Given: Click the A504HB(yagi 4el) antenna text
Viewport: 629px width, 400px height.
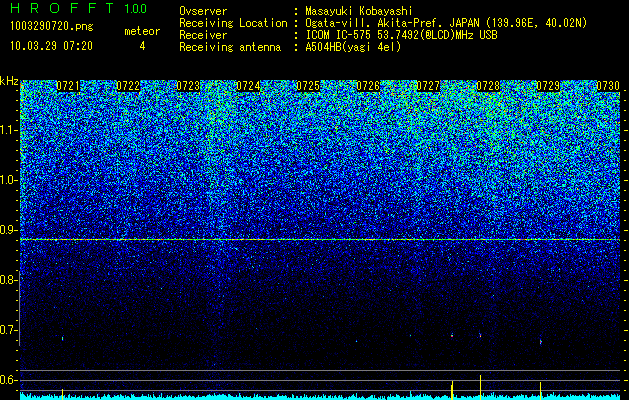Looking at the screenshot, I should pyautogui.click(x=353, y=47).
